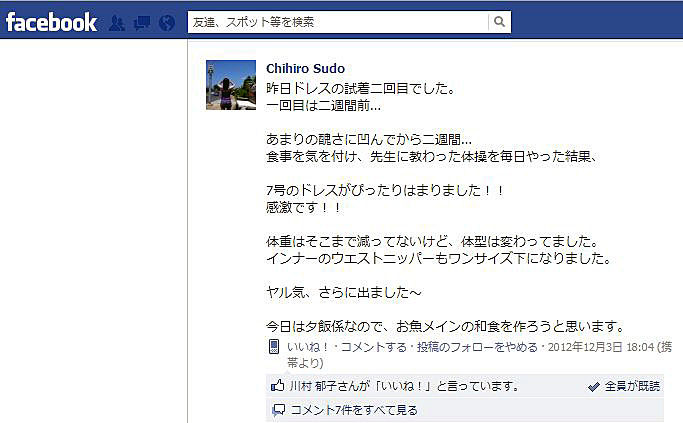Click the thumbs-up icon in likes row
This screenshot has height=423, width=683.
[277, 386]
